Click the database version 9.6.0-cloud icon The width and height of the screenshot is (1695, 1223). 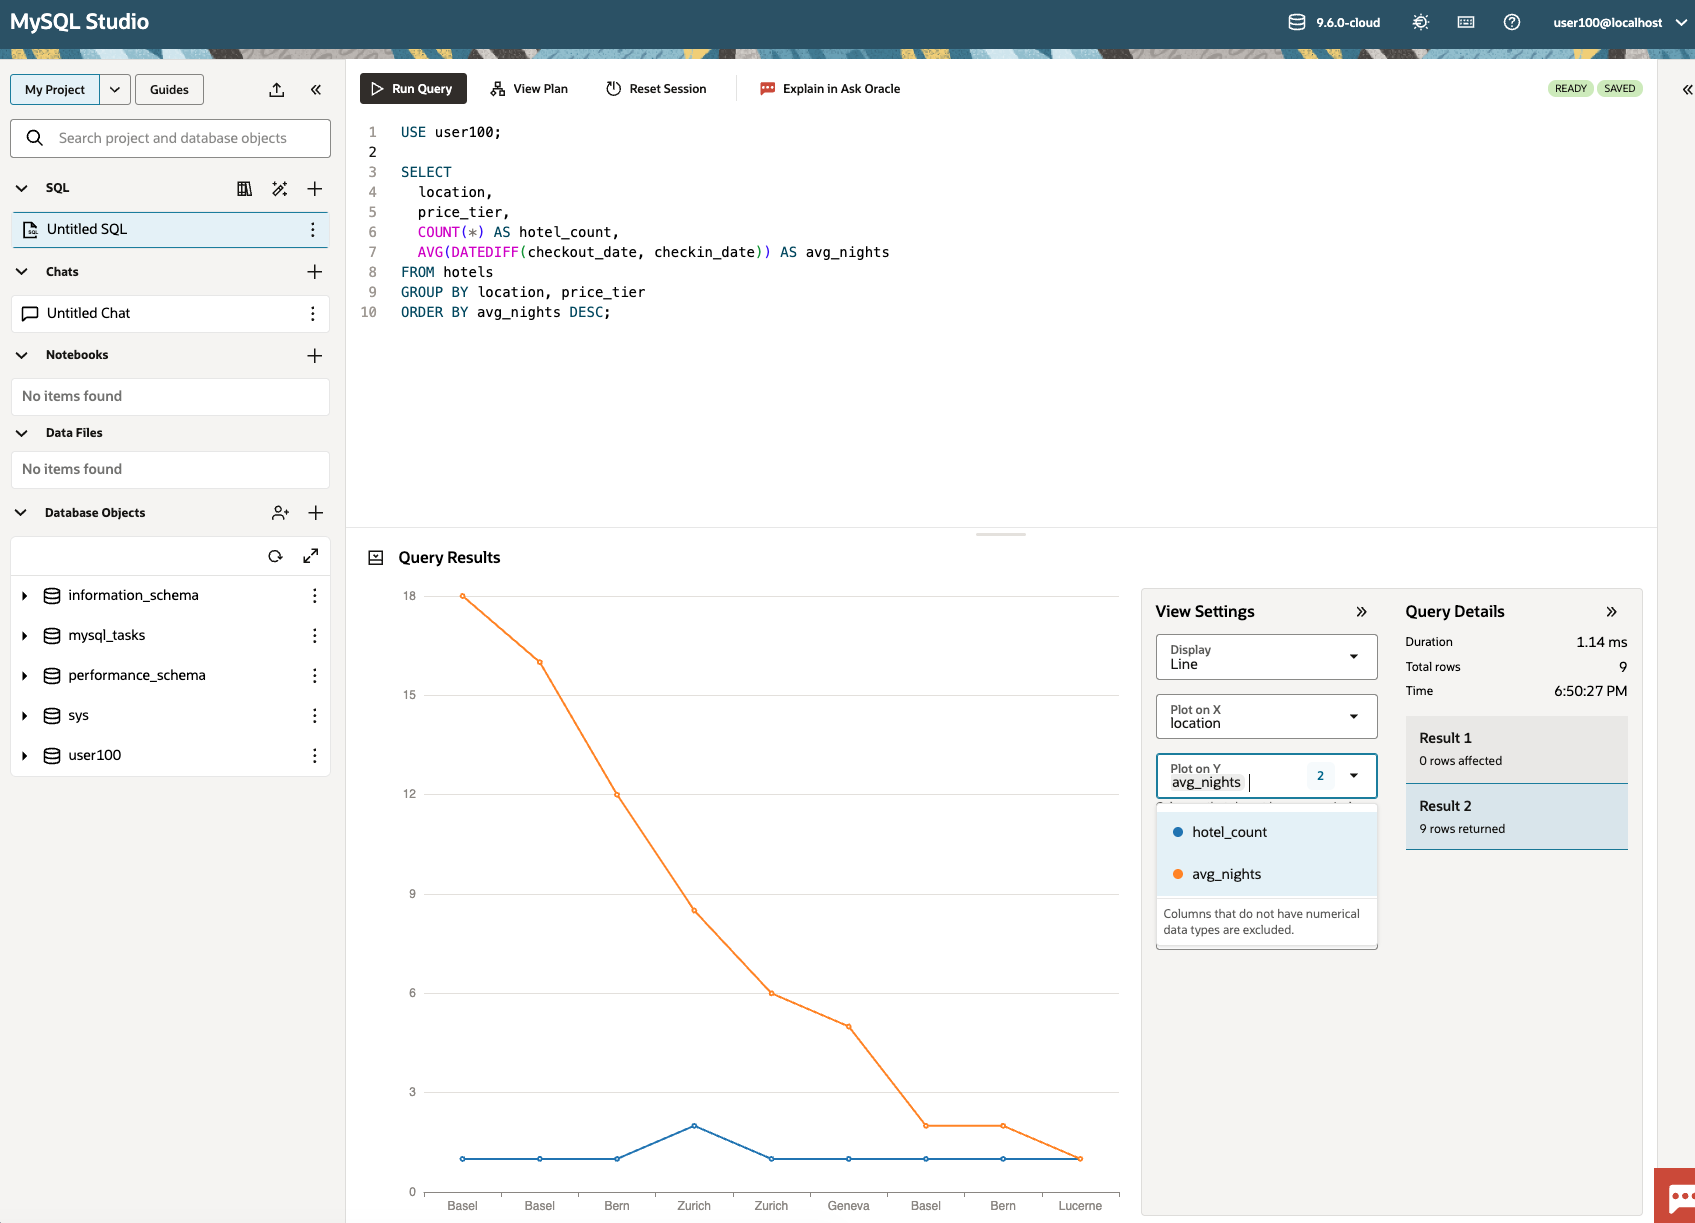coord(1296,22)
